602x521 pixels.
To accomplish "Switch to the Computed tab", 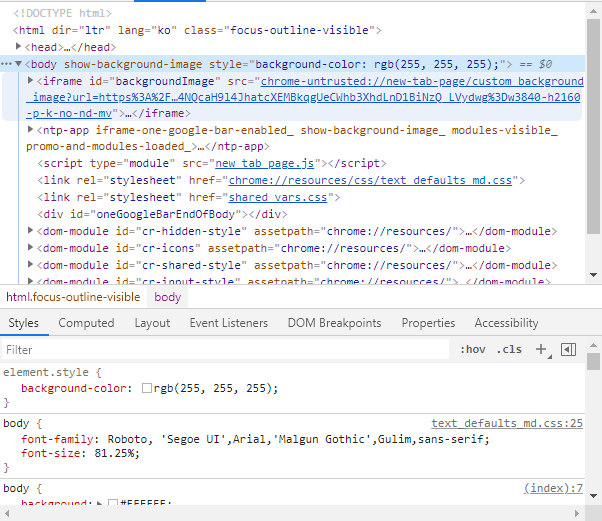I will click(86, 323).
